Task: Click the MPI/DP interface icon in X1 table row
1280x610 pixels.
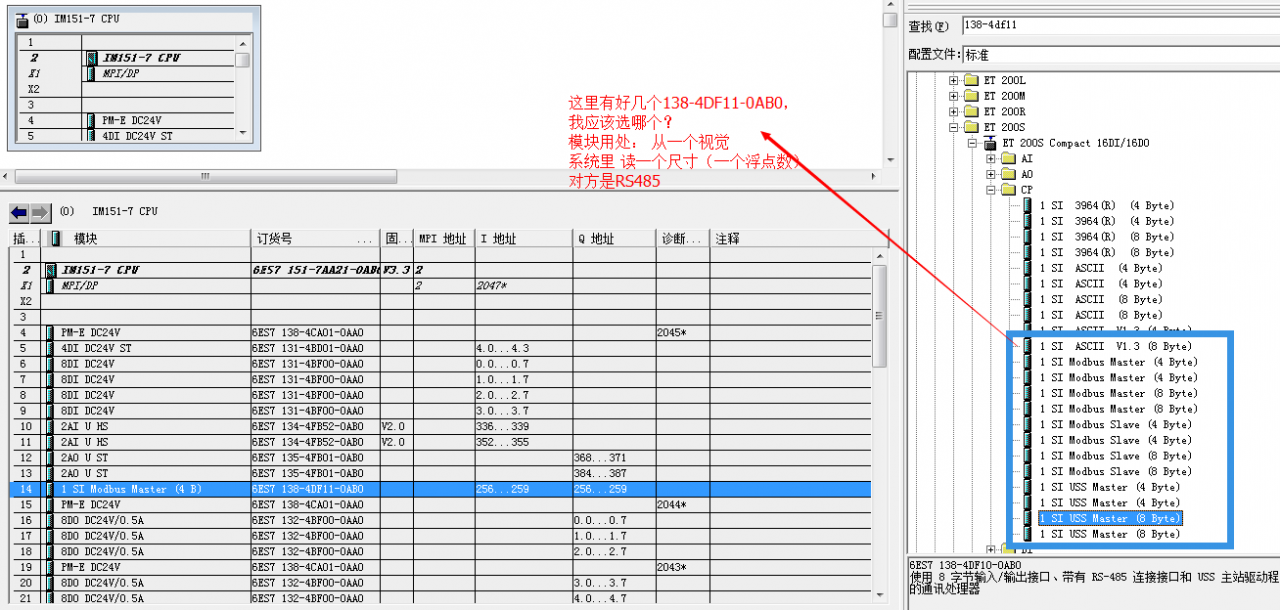Action: click(50, 285)
